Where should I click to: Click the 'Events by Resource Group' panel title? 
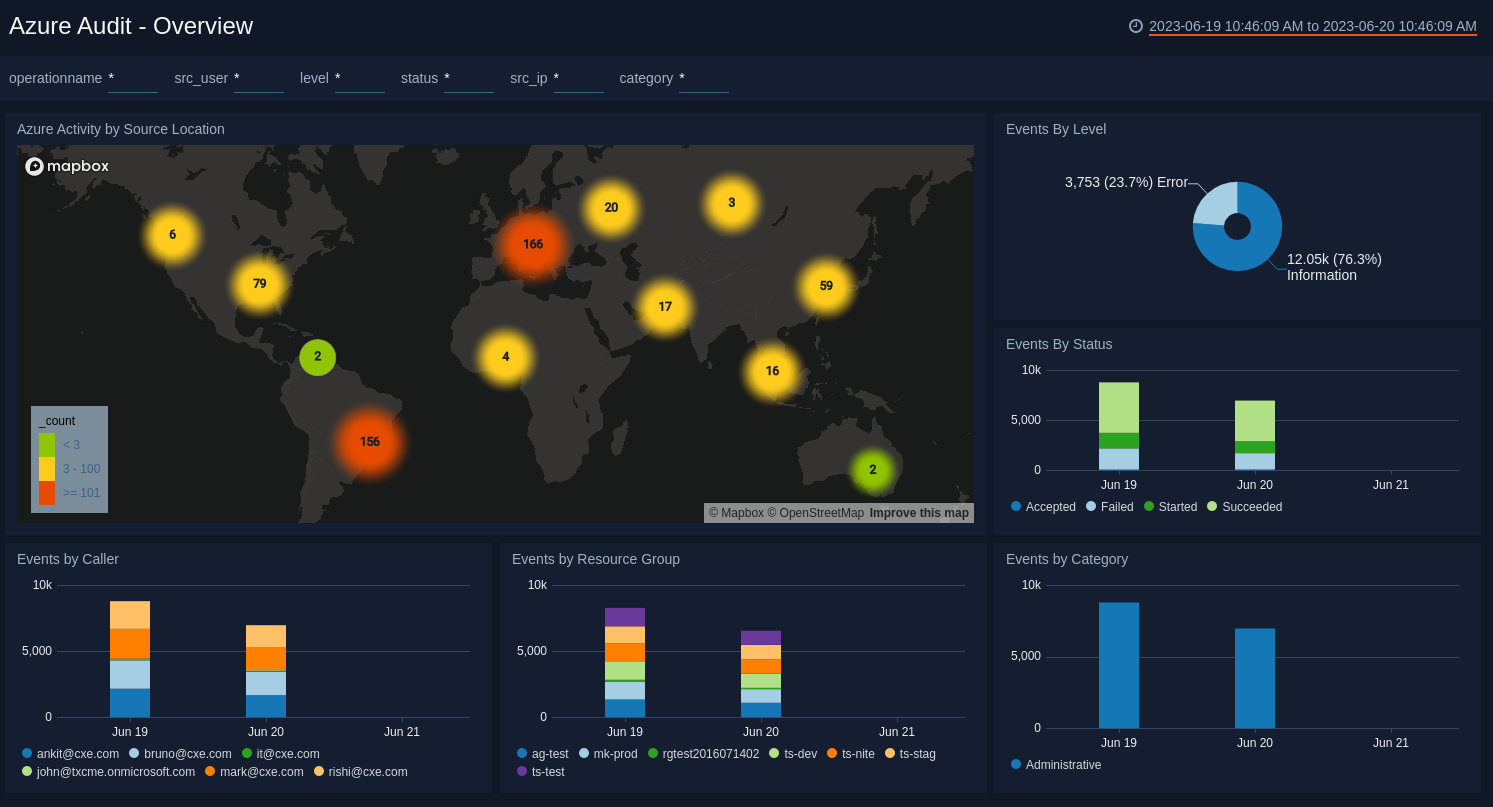coord(596,559)
